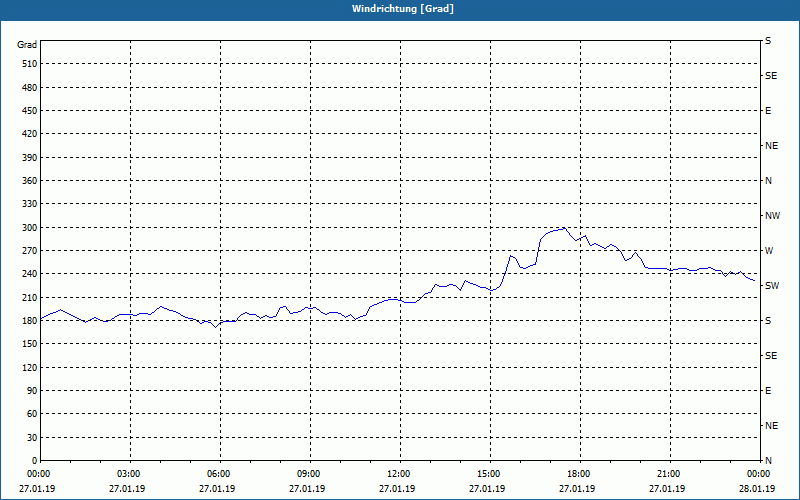Viewport: 800px width, 500px height.
Task: Click the 28.01.19 date label
Action: coord(757,489)
